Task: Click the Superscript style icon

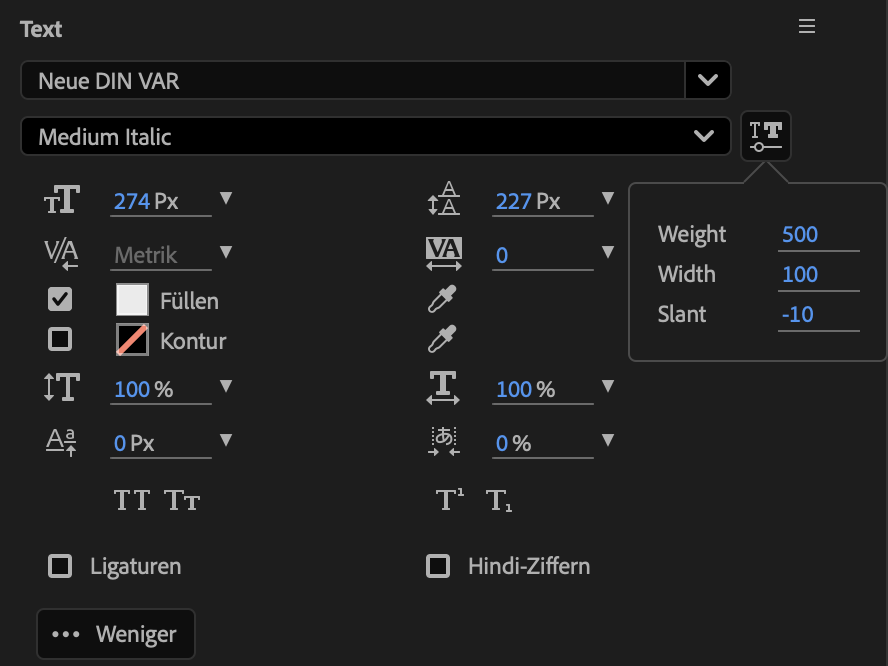Action: tap(450, 500)
